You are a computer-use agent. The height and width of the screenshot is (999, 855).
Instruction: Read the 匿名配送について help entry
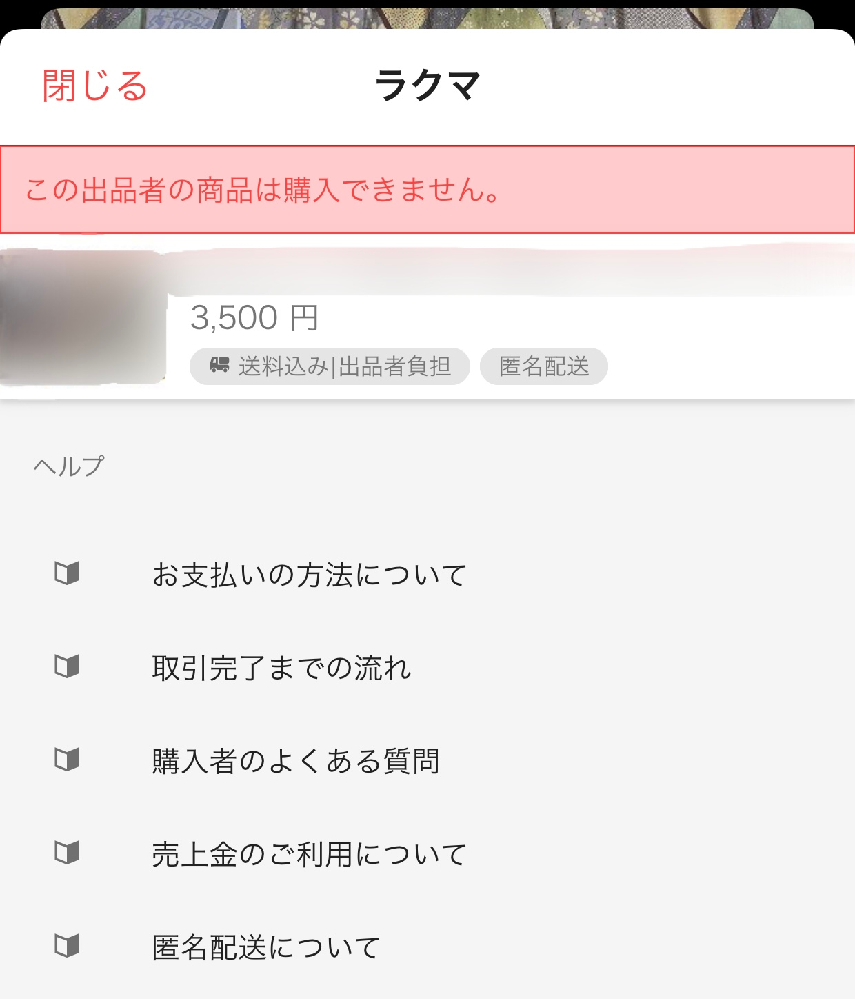pyautogui.click(x=264, y=946)
